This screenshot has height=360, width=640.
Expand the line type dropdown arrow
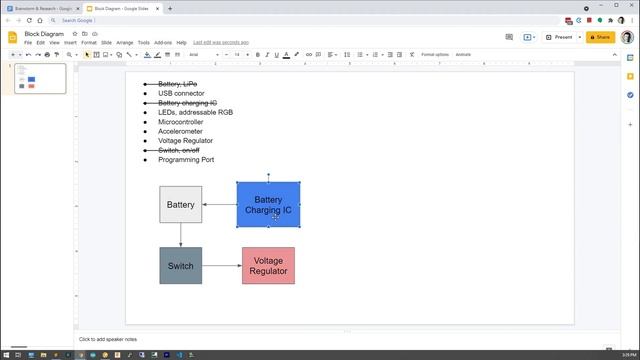tap(136, 55)
